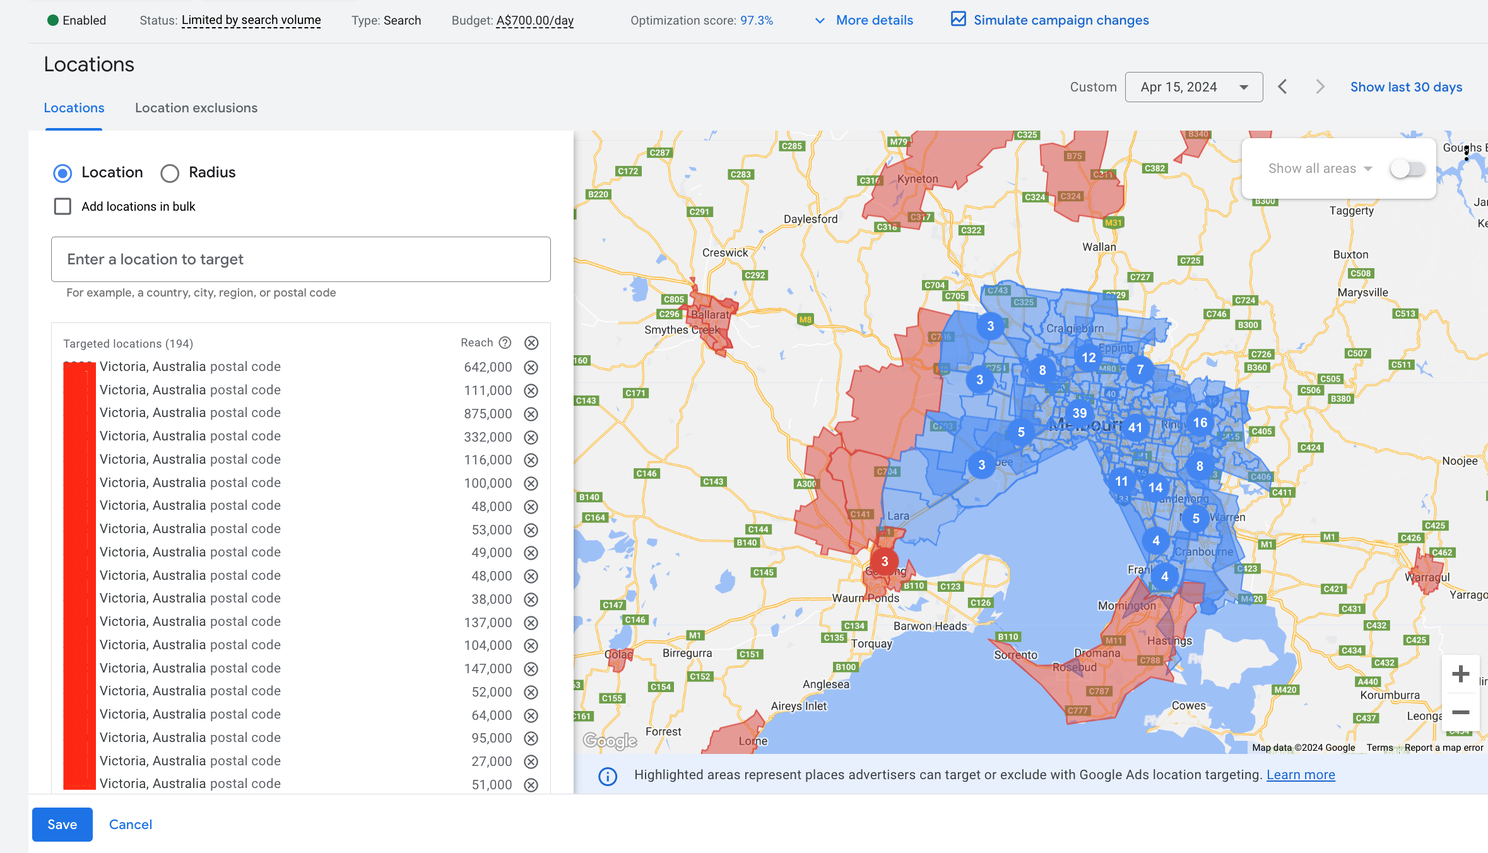Remove the location with reach 137,000
Screen dimensions: 1488x853
pos(531,622)
